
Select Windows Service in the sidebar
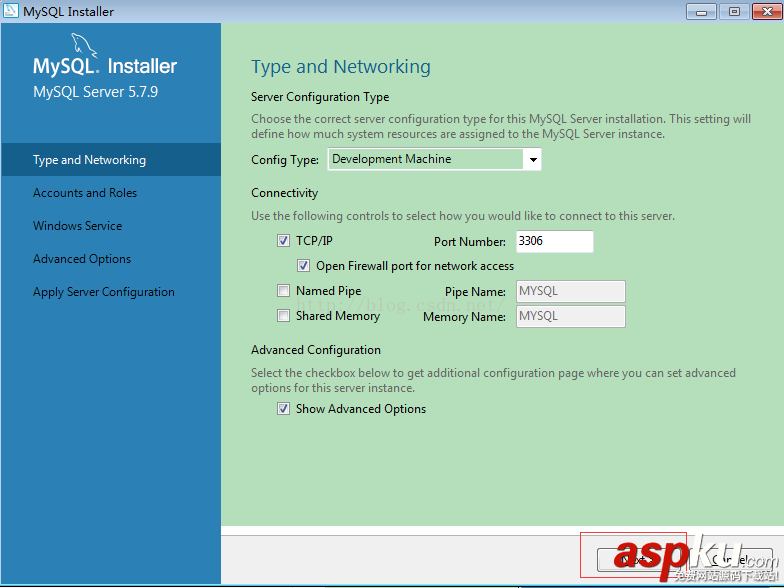click(78, 226)
